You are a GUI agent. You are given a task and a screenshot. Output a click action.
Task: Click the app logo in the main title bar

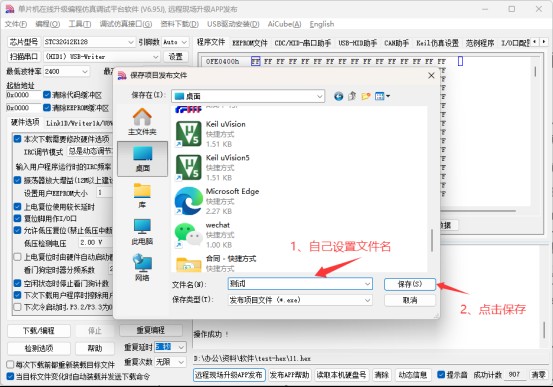[10, 9]
